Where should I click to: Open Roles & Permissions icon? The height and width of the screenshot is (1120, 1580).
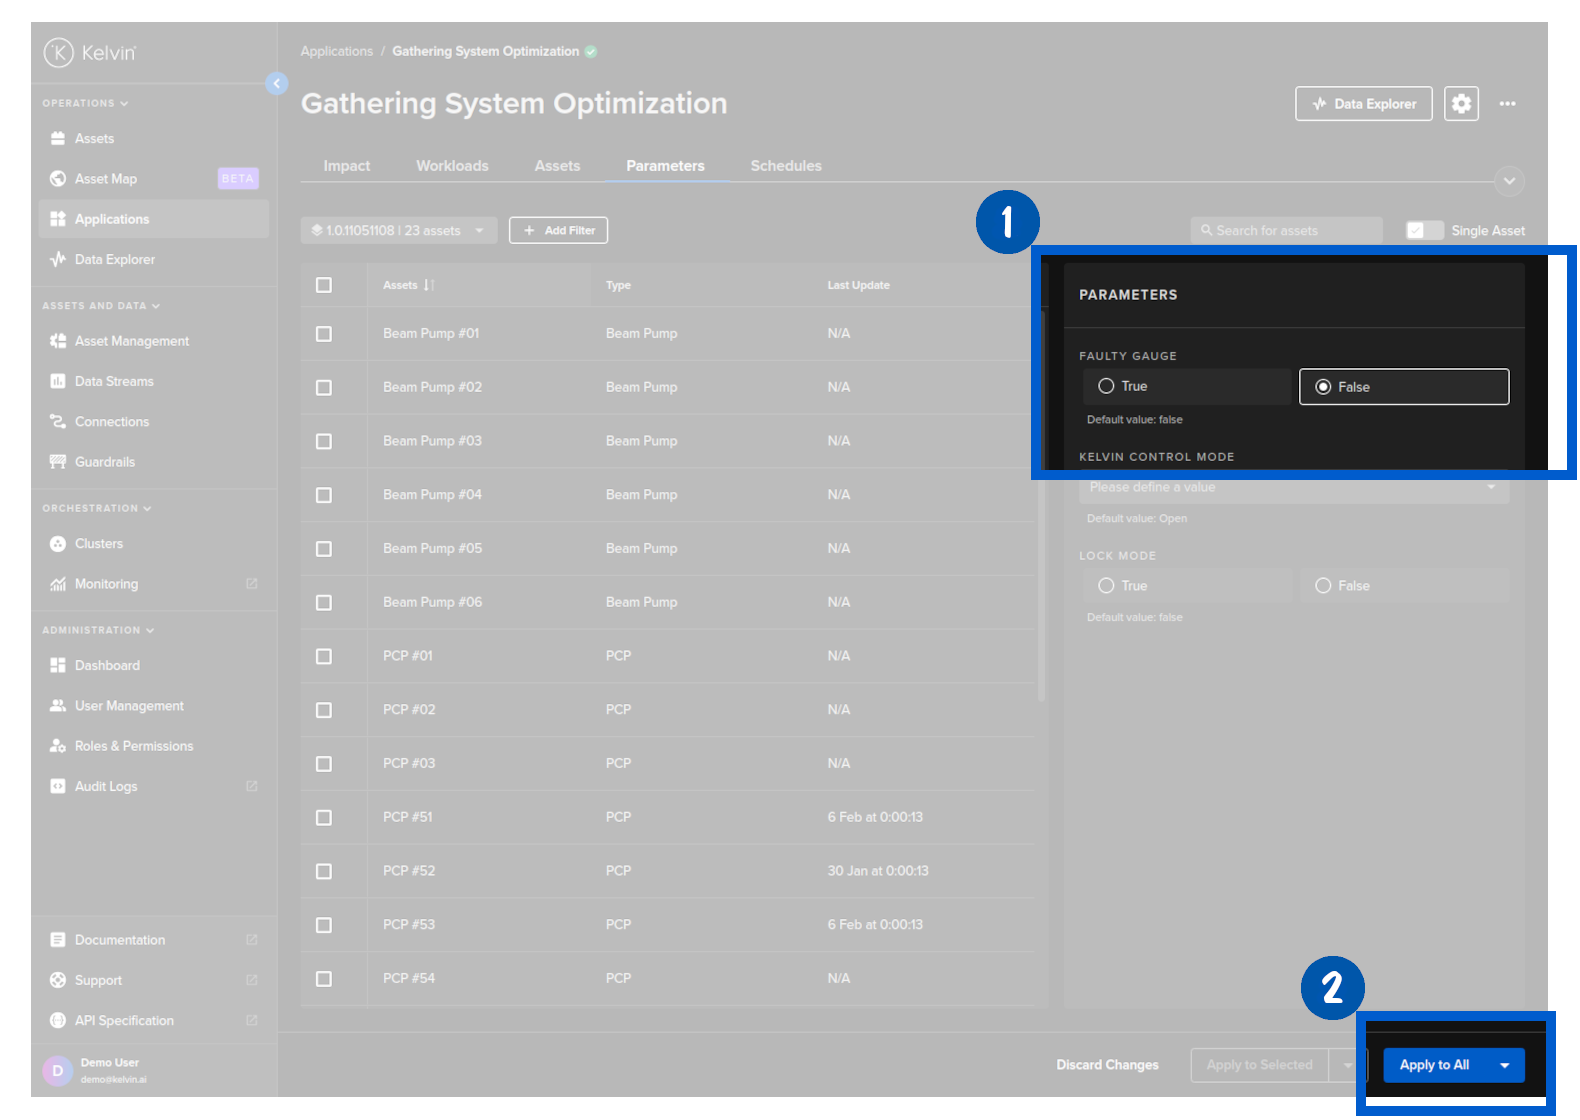(x=58, y=746)
